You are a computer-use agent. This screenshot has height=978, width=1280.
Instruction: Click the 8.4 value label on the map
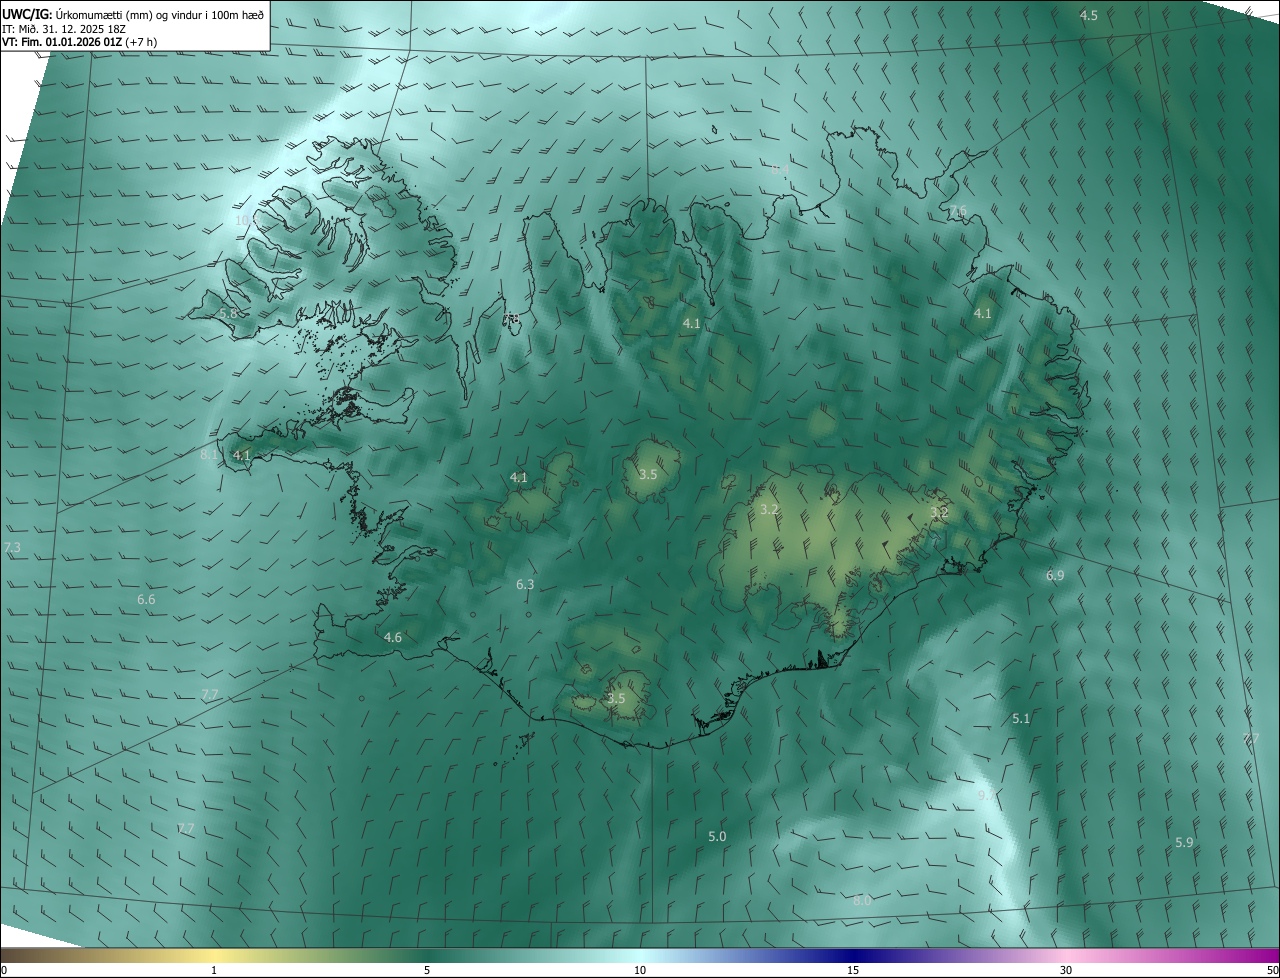point(779,170)
